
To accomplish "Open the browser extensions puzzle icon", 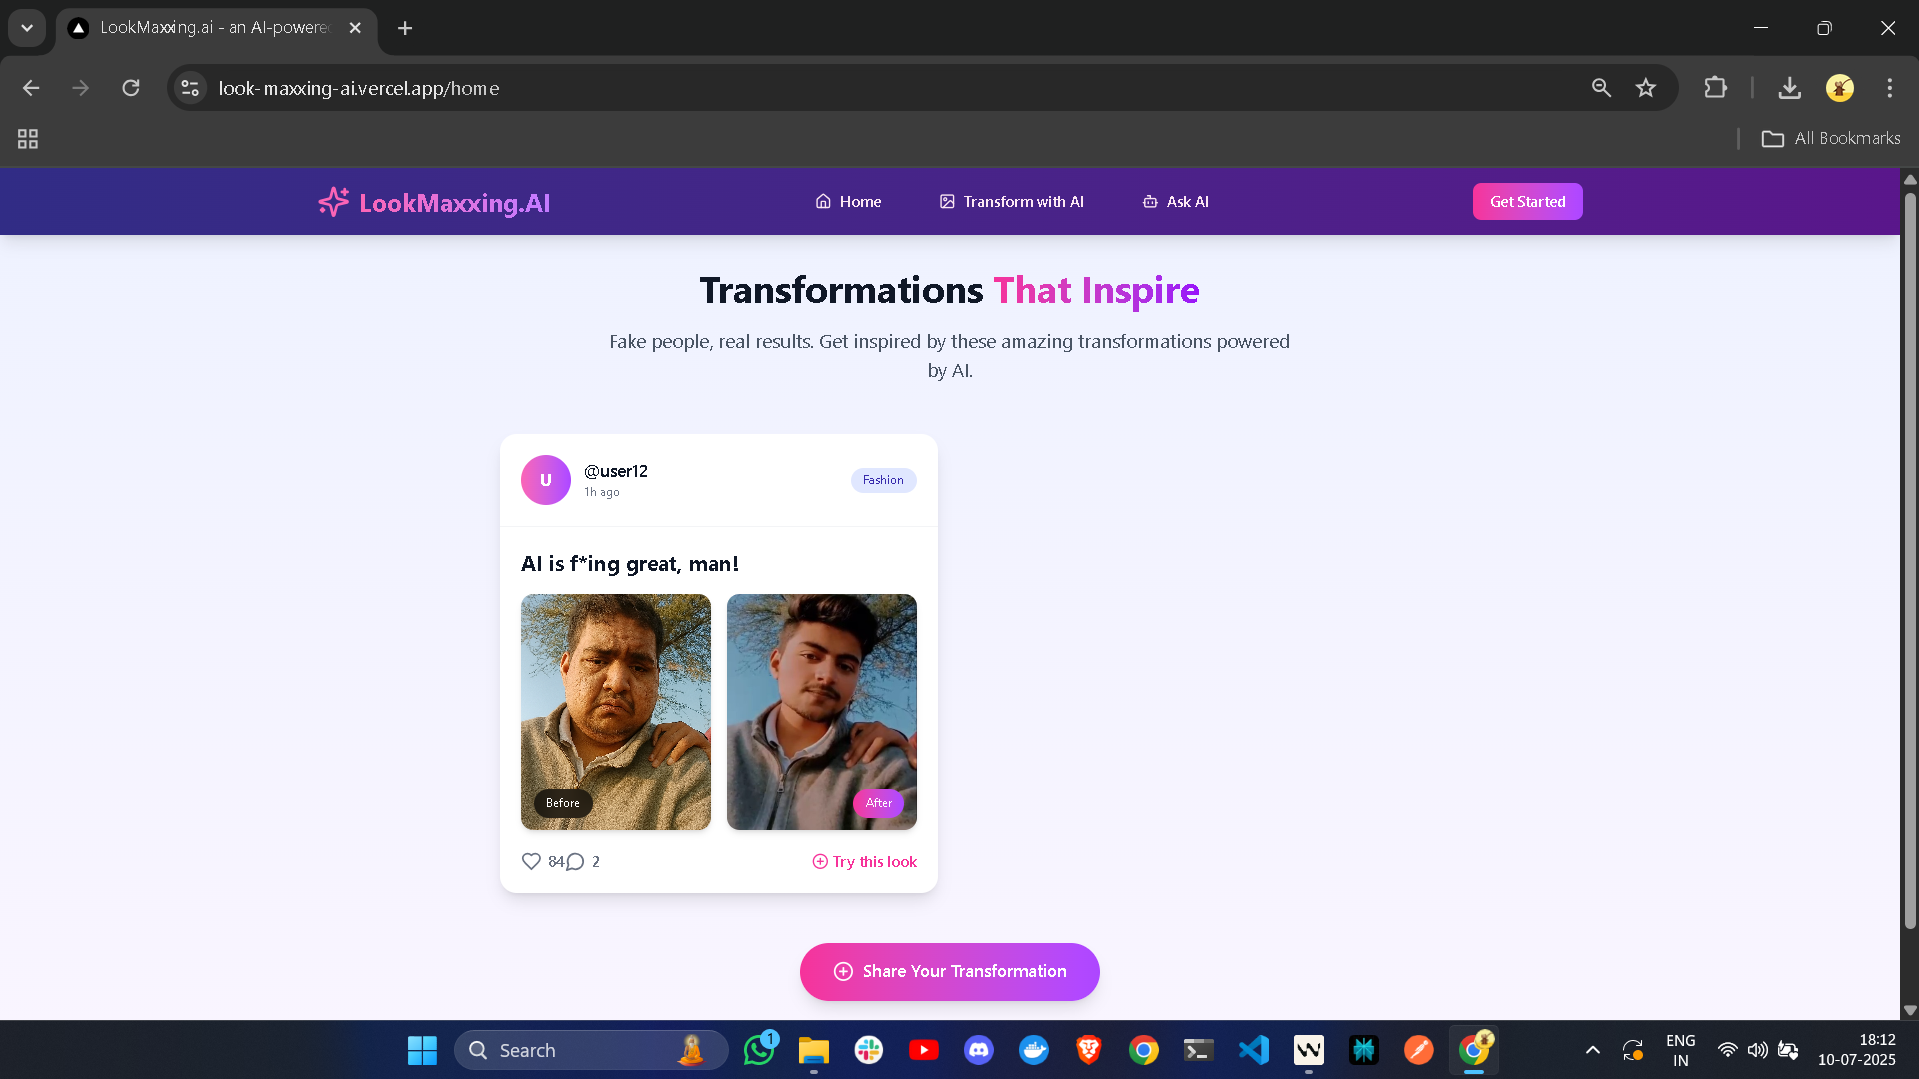I will tap(1714, 88).
